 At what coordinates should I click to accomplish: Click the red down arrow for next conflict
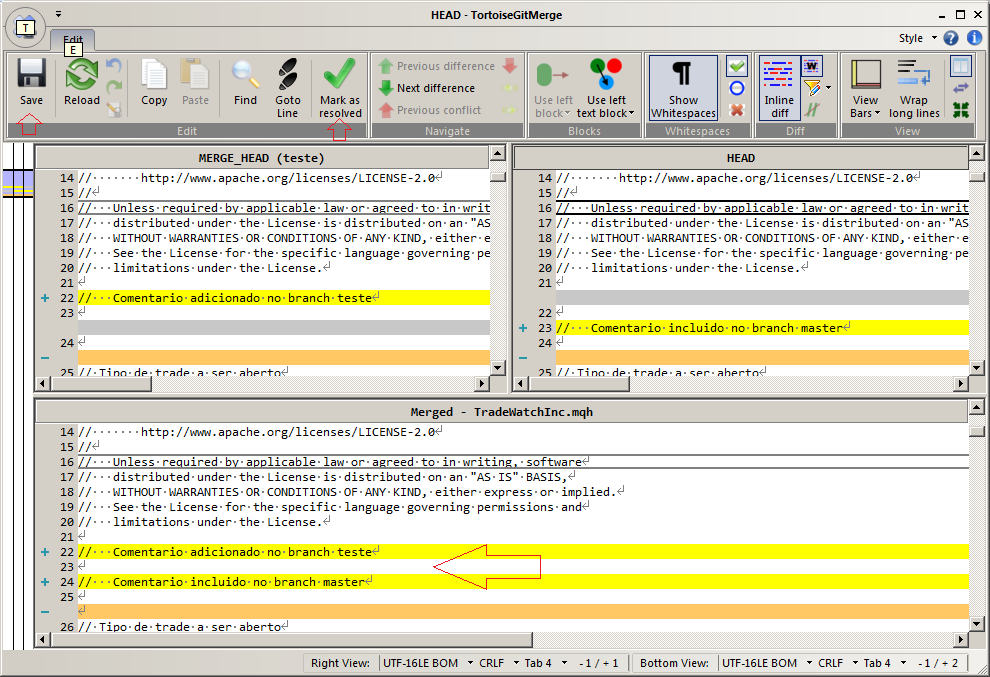pos(510,65)
